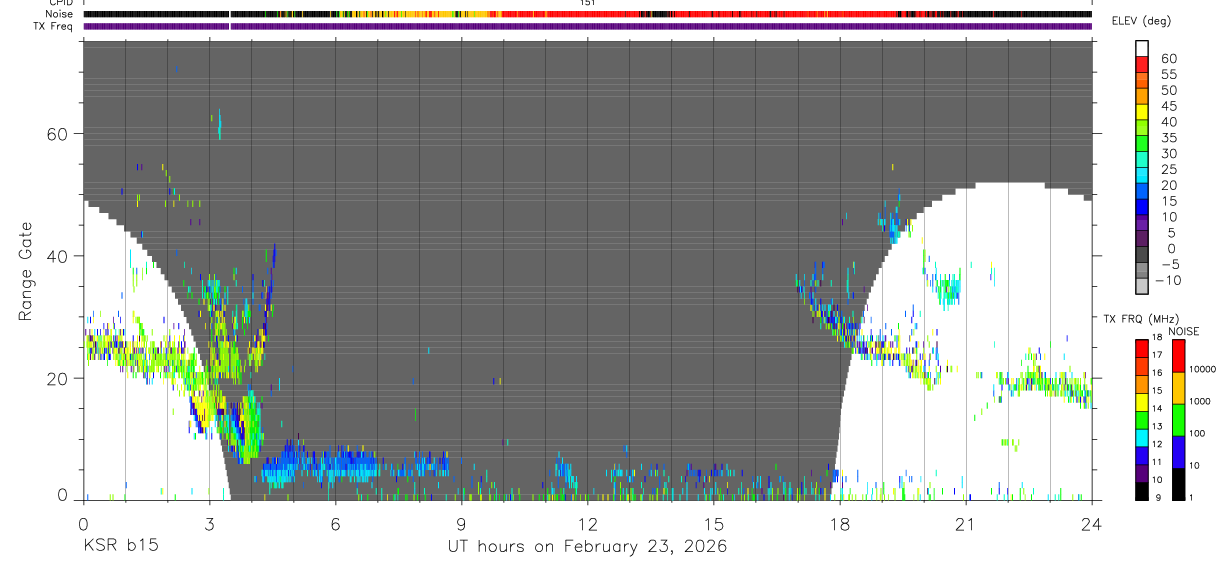Click the '24' tick on UT hours axis

[x=1092, y=524]
